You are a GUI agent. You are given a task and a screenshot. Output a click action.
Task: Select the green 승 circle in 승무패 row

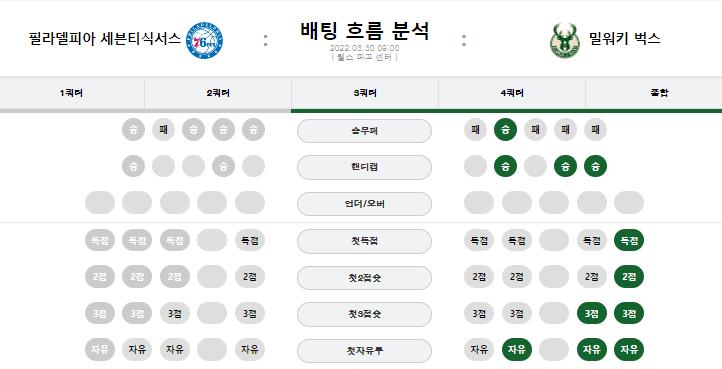[505, 129]
